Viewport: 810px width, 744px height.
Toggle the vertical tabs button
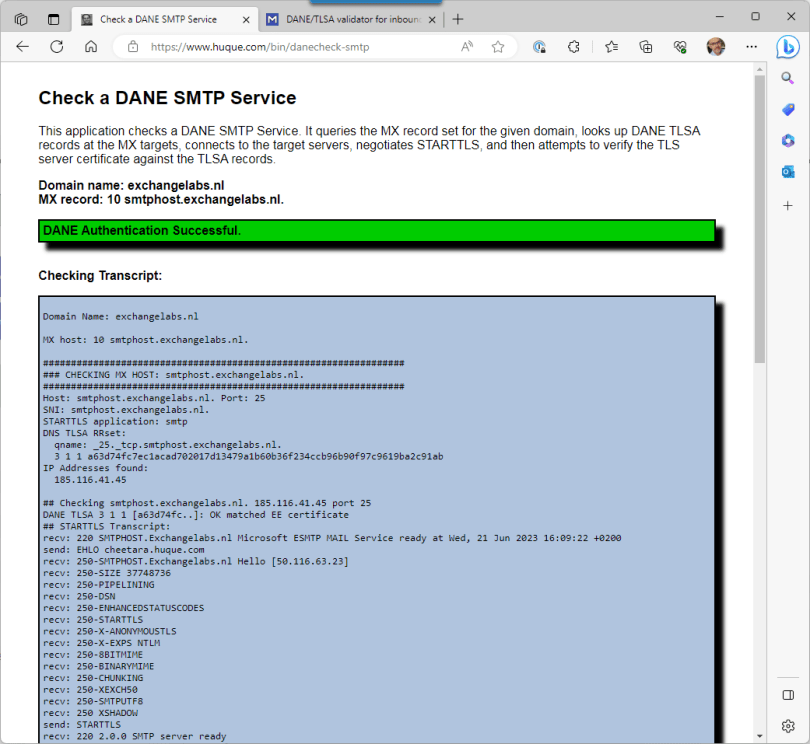tap(53, 19)
